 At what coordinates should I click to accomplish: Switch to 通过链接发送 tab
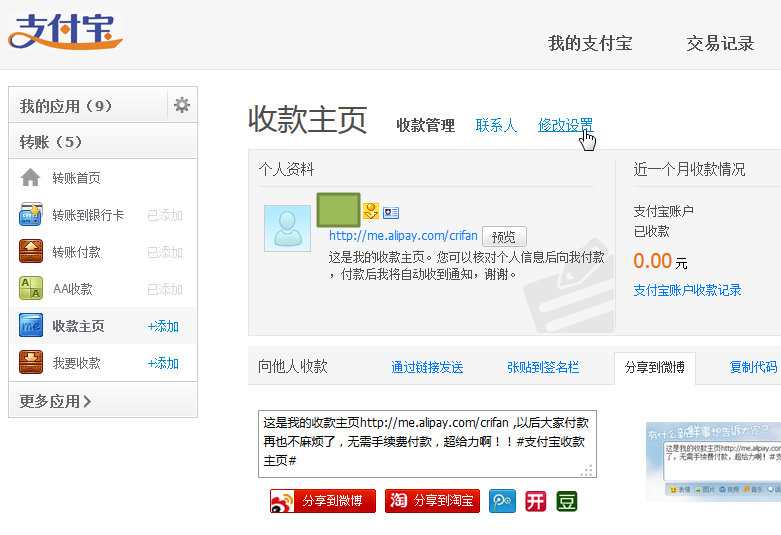pyautogui.click(x=427, y=368)
